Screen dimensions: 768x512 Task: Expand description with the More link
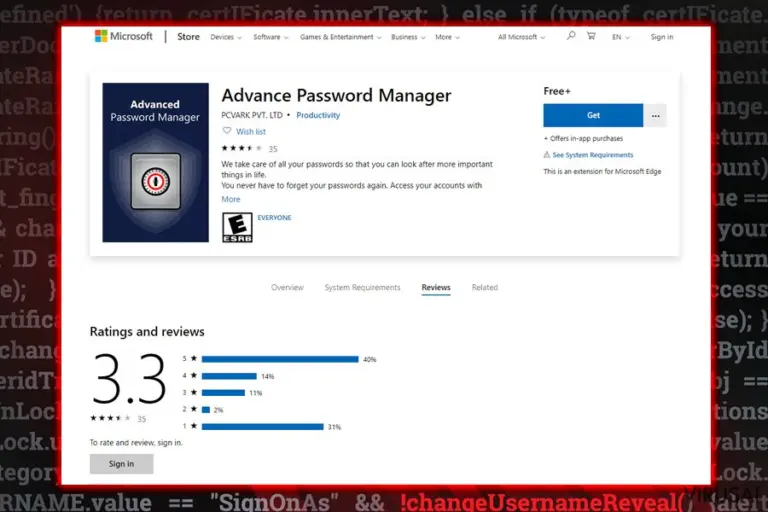tap(231, 199)
